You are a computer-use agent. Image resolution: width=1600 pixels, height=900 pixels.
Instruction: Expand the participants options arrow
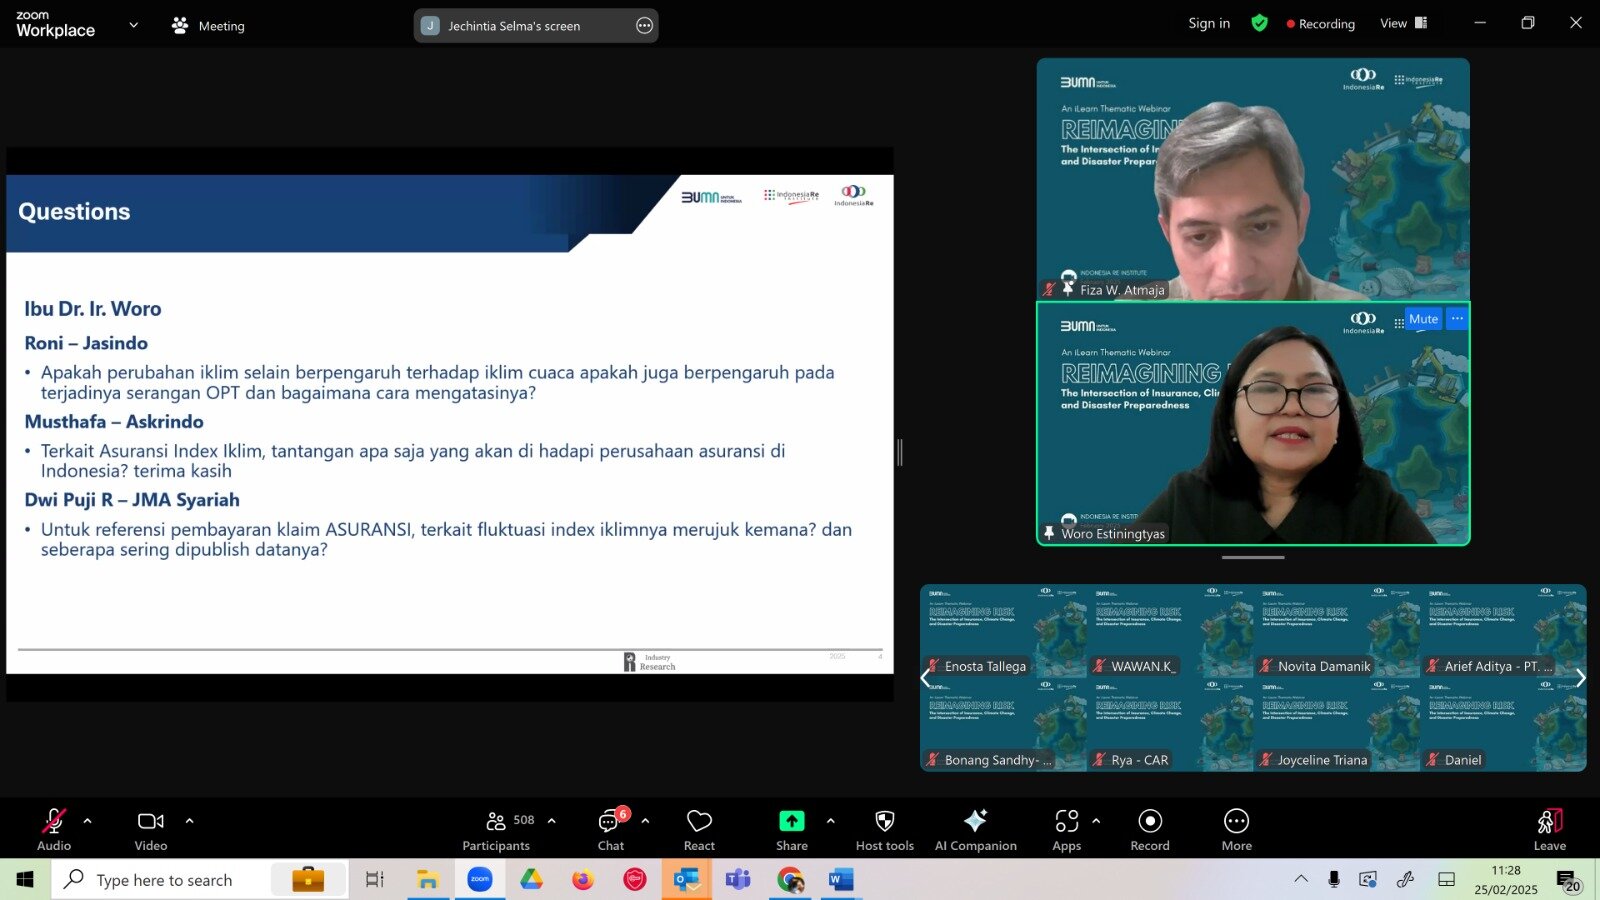[x=551, y=821]
